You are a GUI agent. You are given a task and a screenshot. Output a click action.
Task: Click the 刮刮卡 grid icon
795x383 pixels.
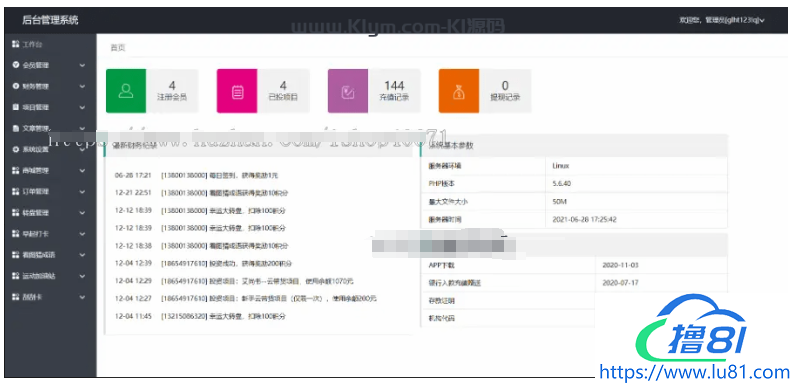pyautogui.click(x=16, y=297)
